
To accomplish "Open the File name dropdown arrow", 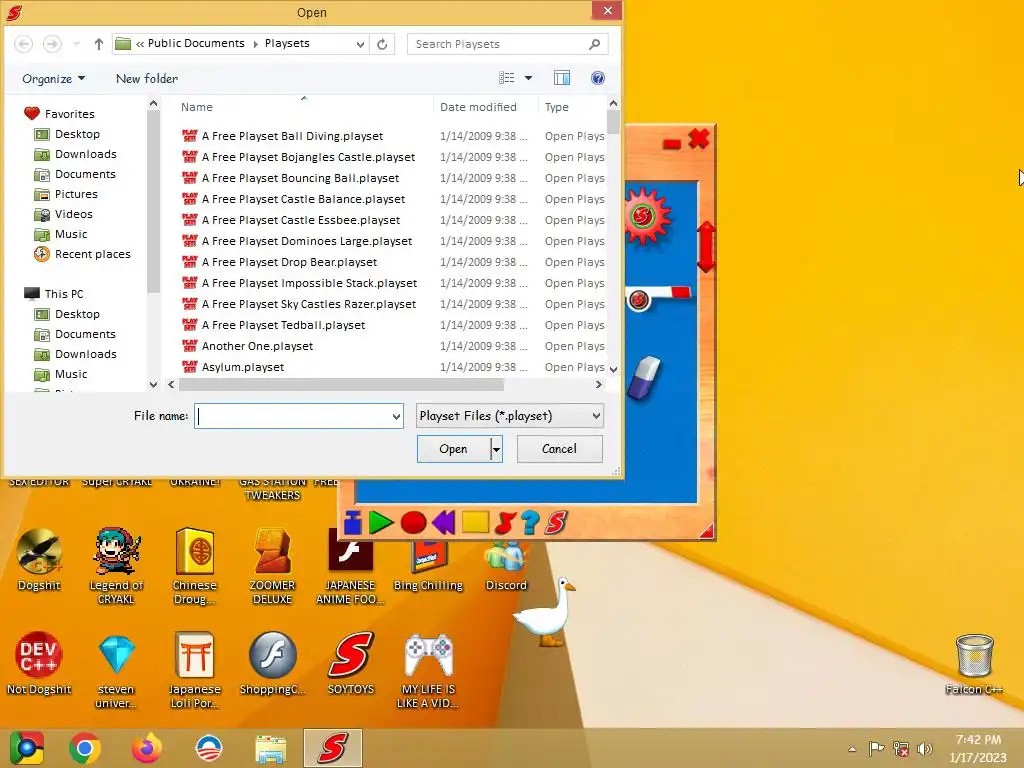I will click(396, 416).
